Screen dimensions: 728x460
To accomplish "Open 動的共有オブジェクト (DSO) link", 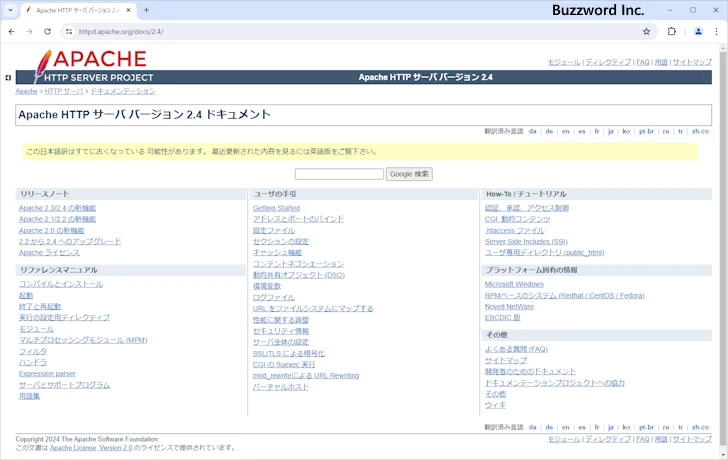I will (x=299, y=275).
